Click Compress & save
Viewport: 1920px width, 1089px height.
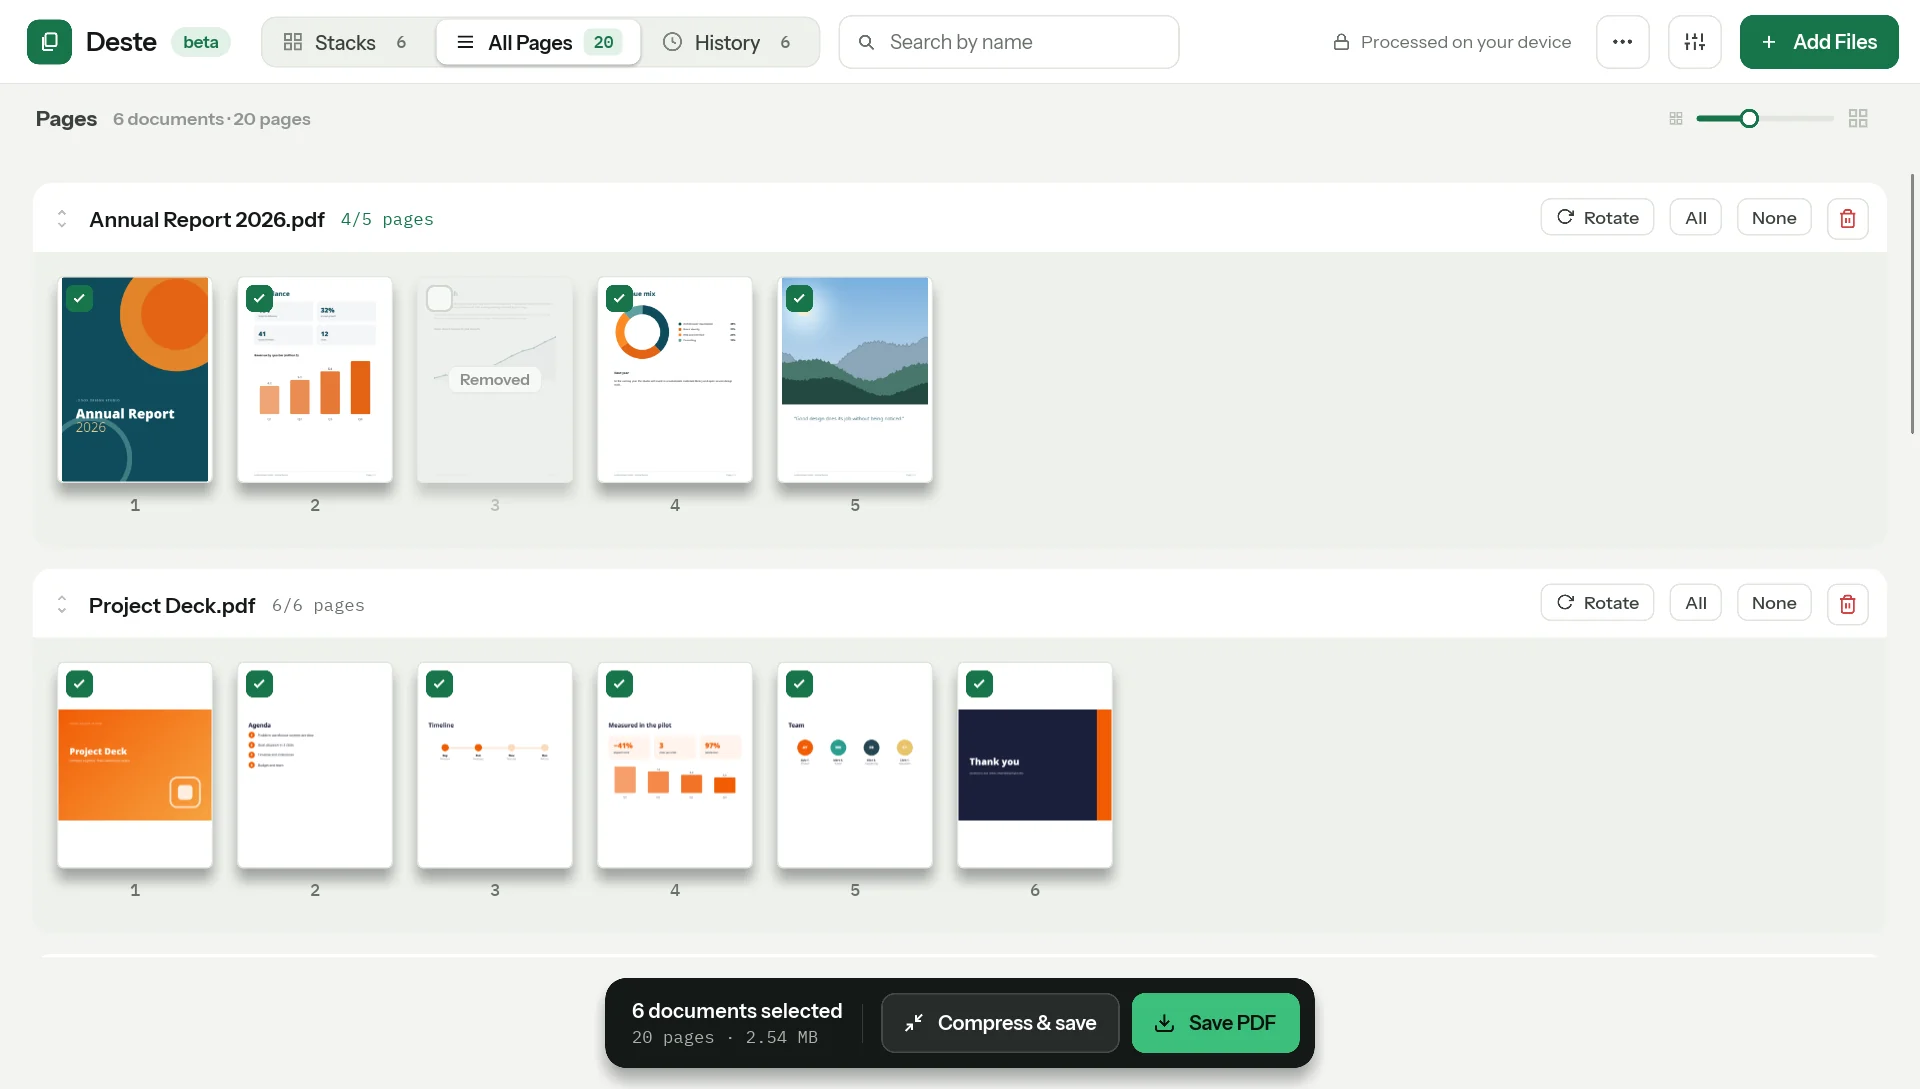coord(1000,1023)
